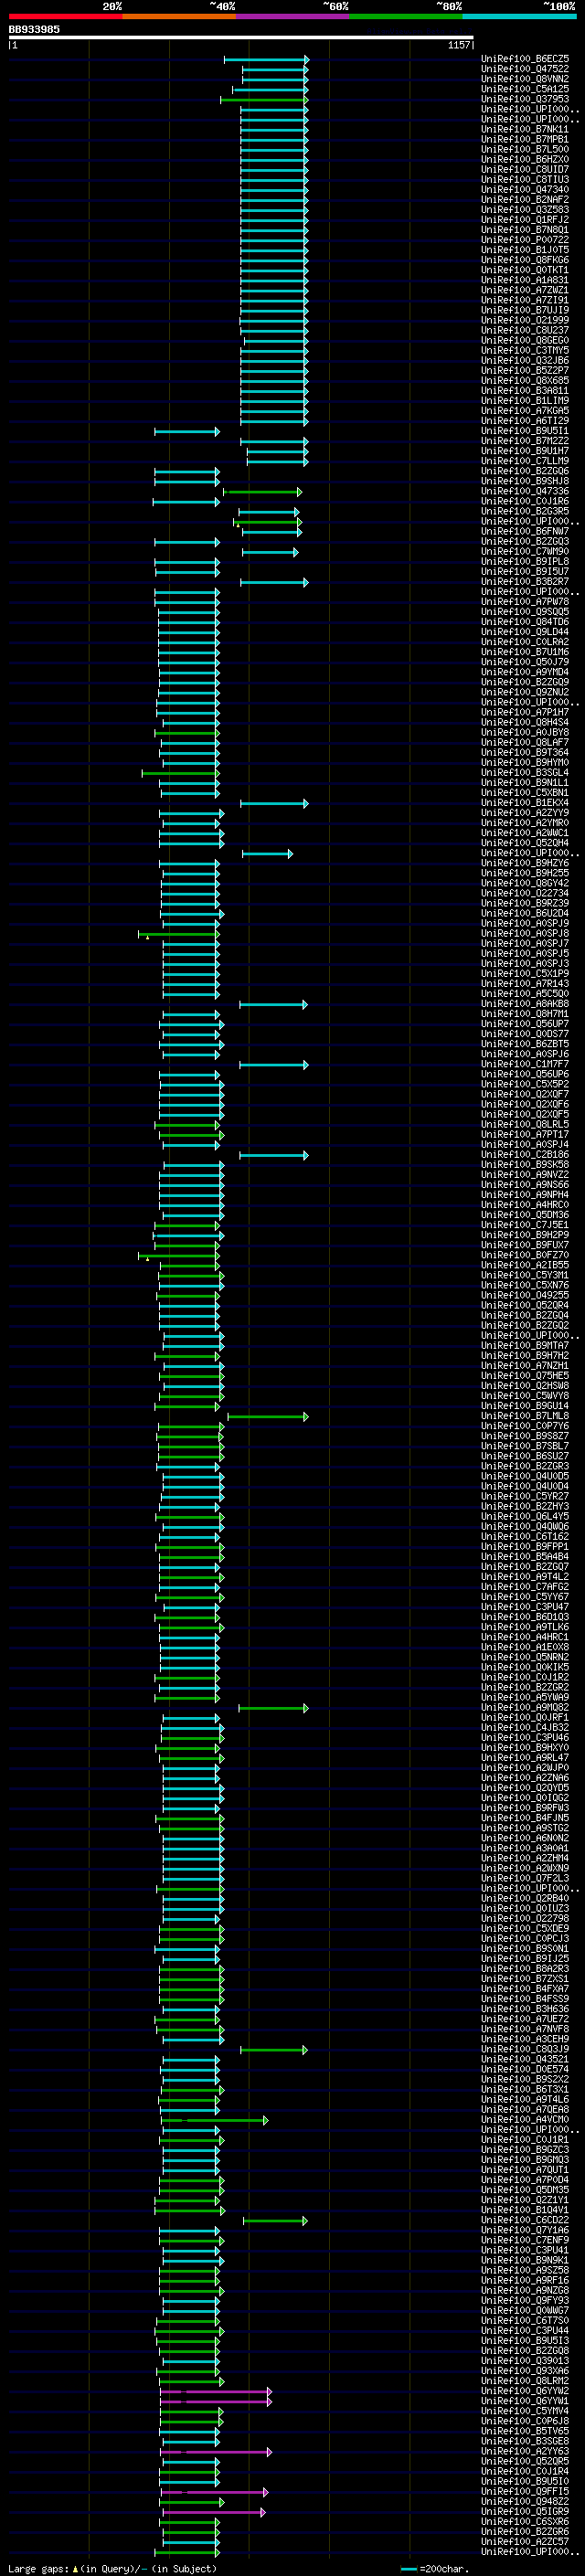Select hit UniRef100_Q47522
Screen dimensions: 585x2576
pyautogui.click(x=525, y=69)
